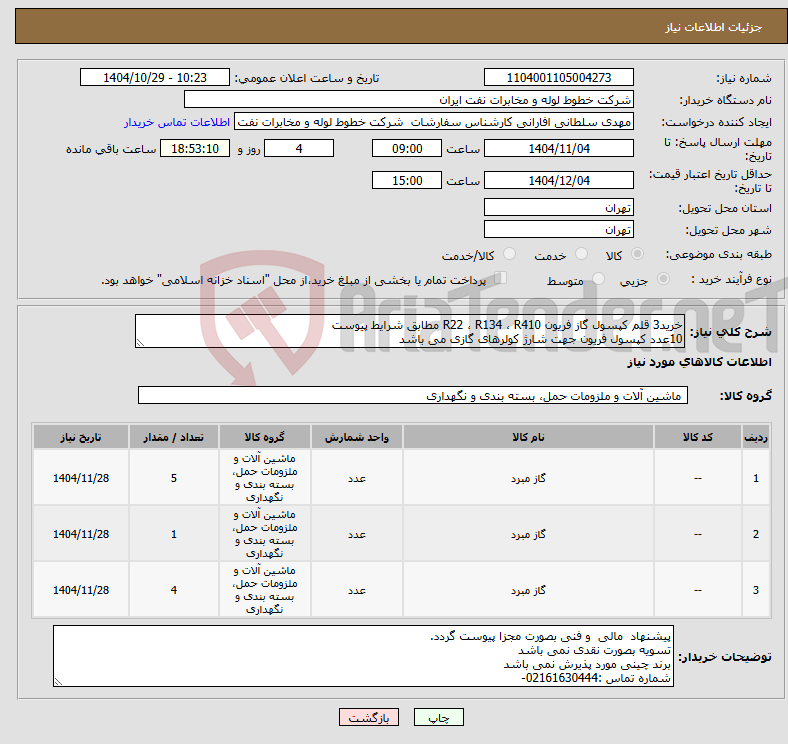The height and width of the screenshot is (744, 788).
Task: Click the 09:00 deadline time field
Action: 407,148
